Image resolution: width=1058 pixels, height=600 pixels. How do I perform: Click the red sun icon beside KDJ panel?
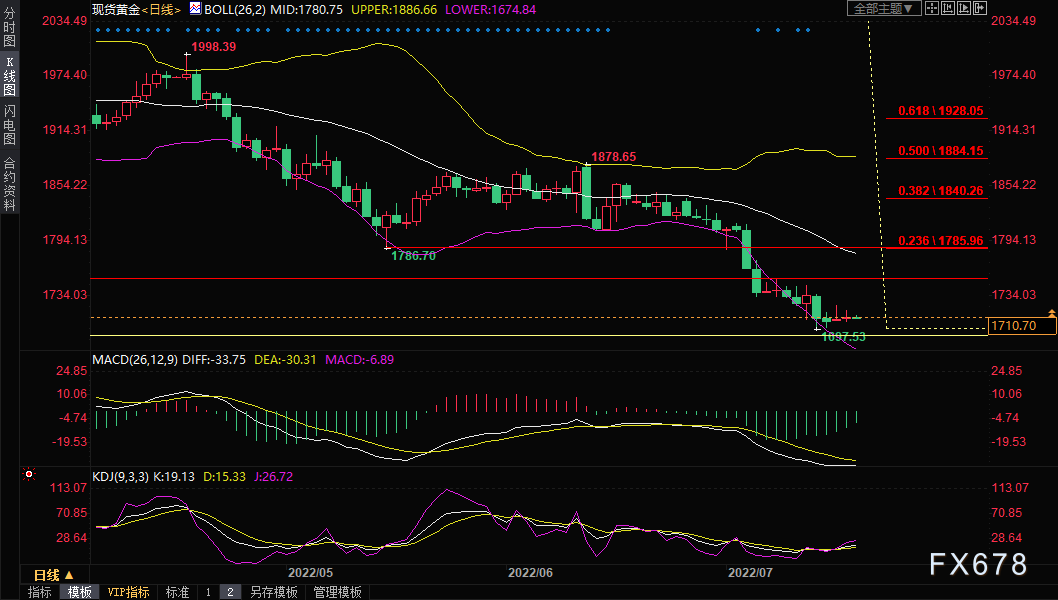(29, 474)
